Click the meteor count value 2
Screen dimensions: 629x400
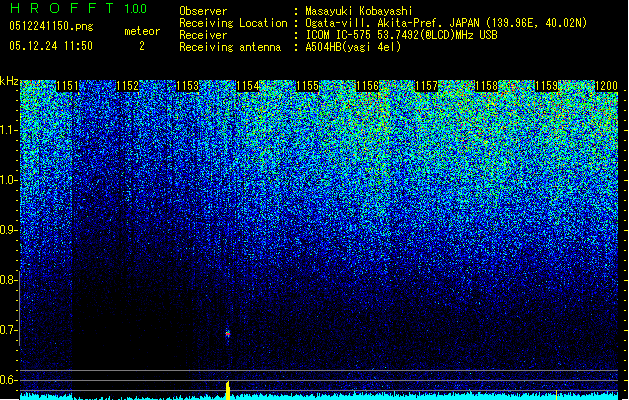(142, 46)
